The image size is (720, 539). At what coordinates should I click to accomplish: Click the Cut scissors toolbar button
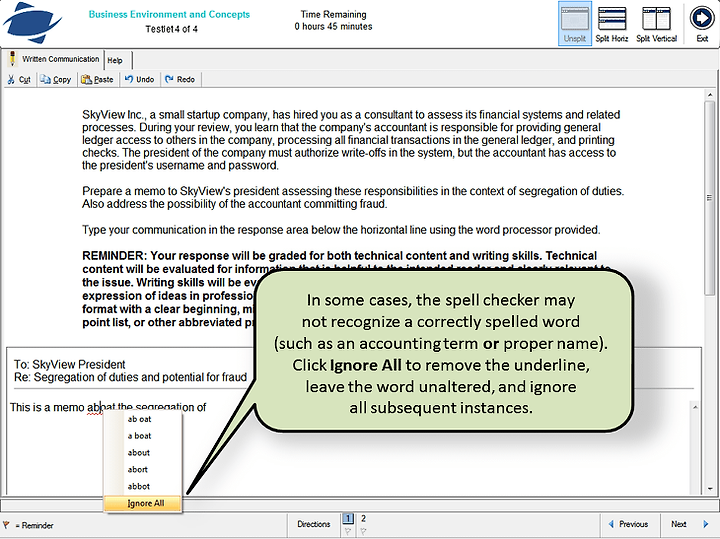[19, 79]
